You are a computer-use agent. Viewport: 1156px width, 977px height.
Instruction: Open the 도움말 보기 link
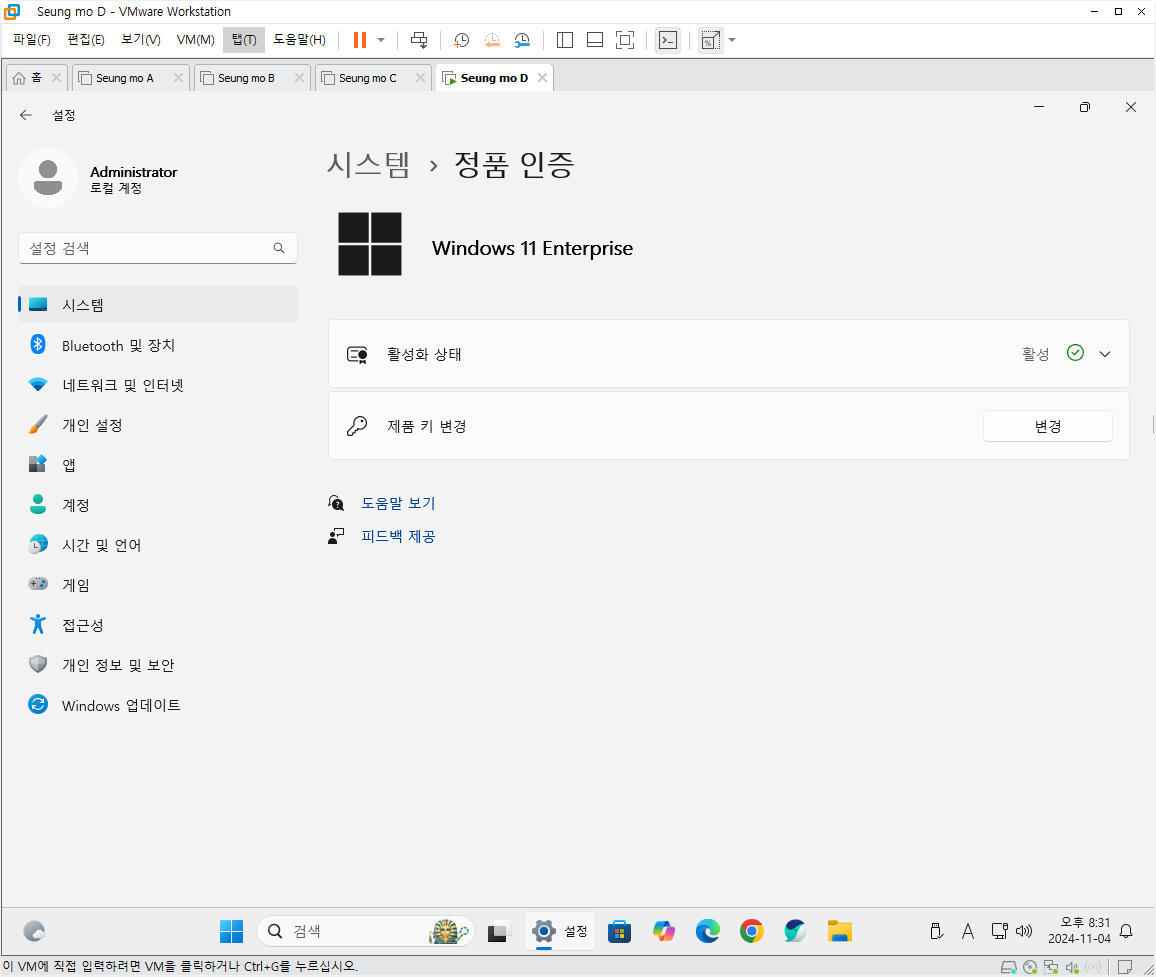click(398, 503)
